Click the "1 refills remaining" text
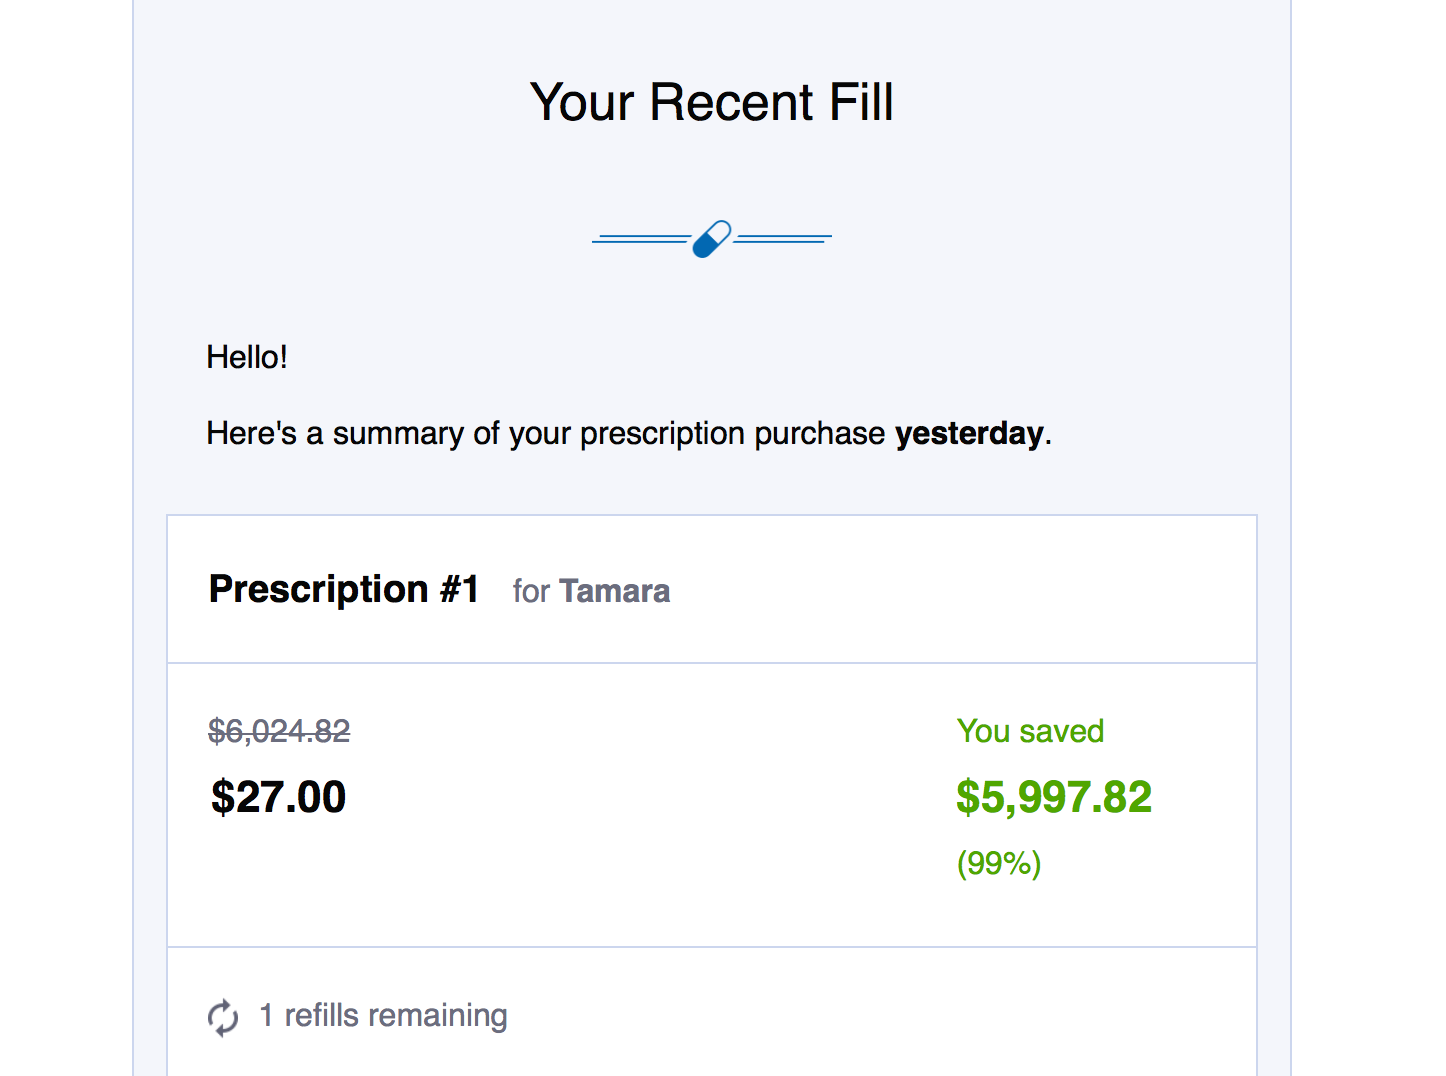 tap(383, 1015)
